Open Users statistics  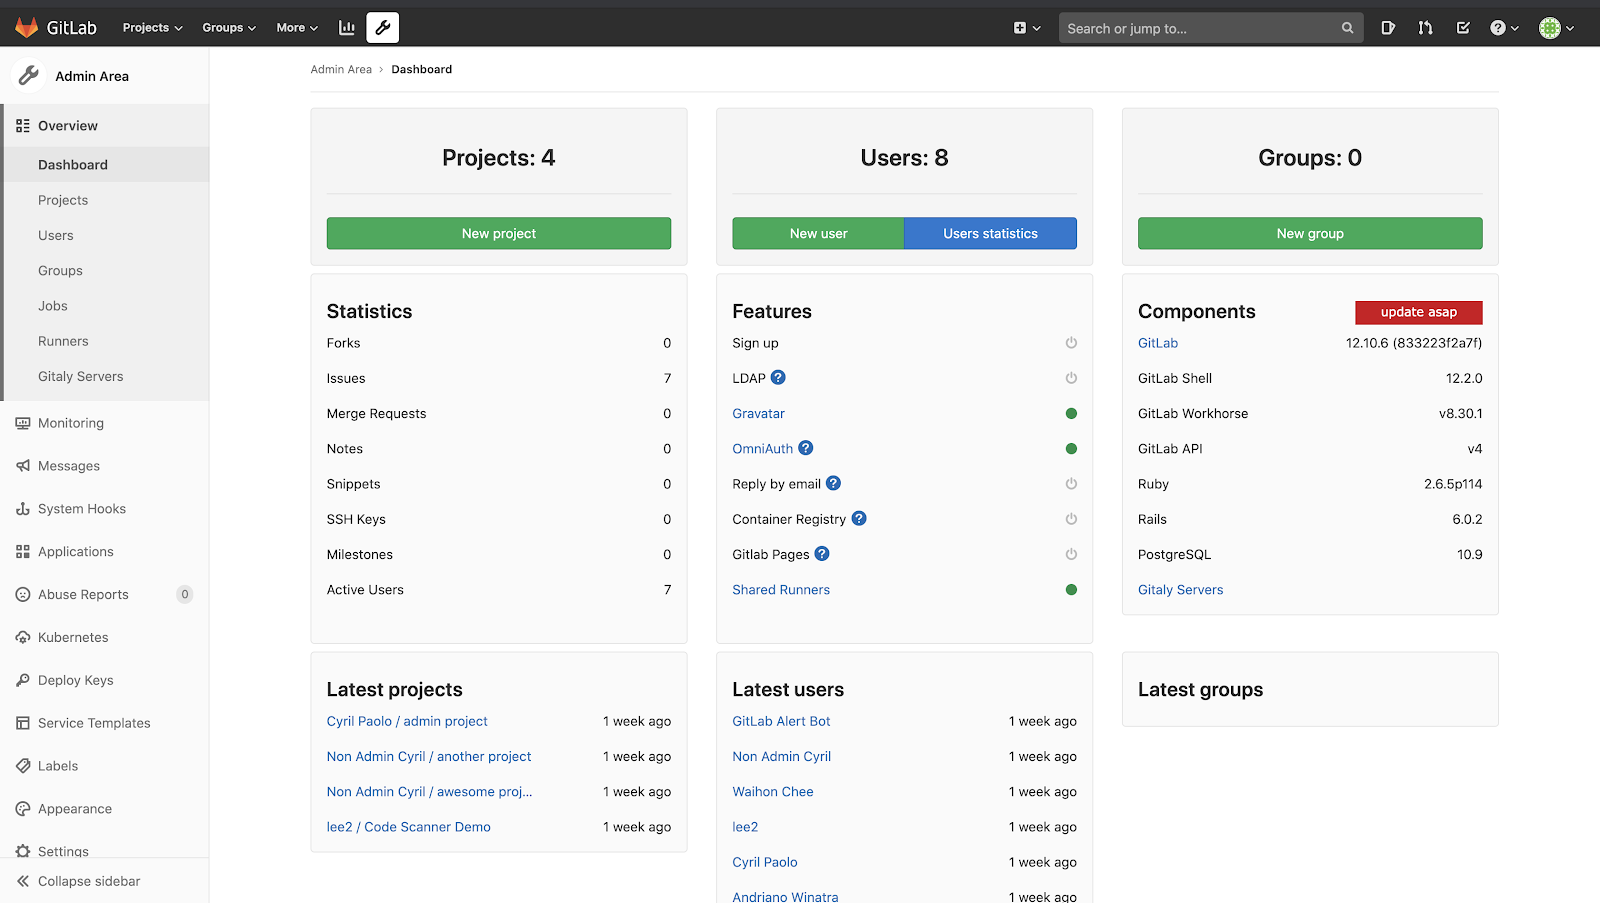(x=990, y=233)
